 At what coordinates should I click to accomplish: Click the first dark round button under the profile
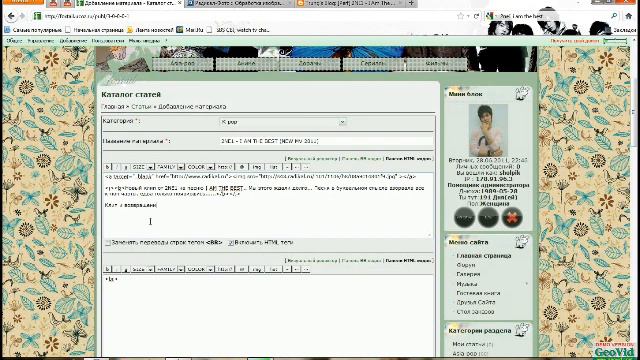(x=464, y=217)
